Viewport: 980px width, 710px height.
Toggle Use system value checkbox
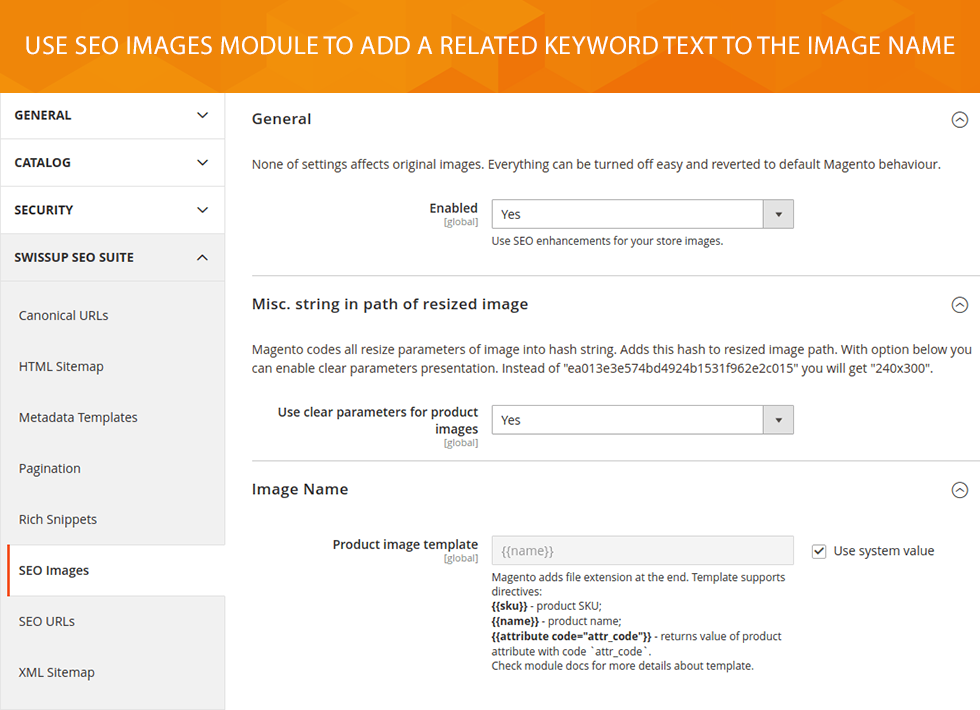tap(819, 551)
